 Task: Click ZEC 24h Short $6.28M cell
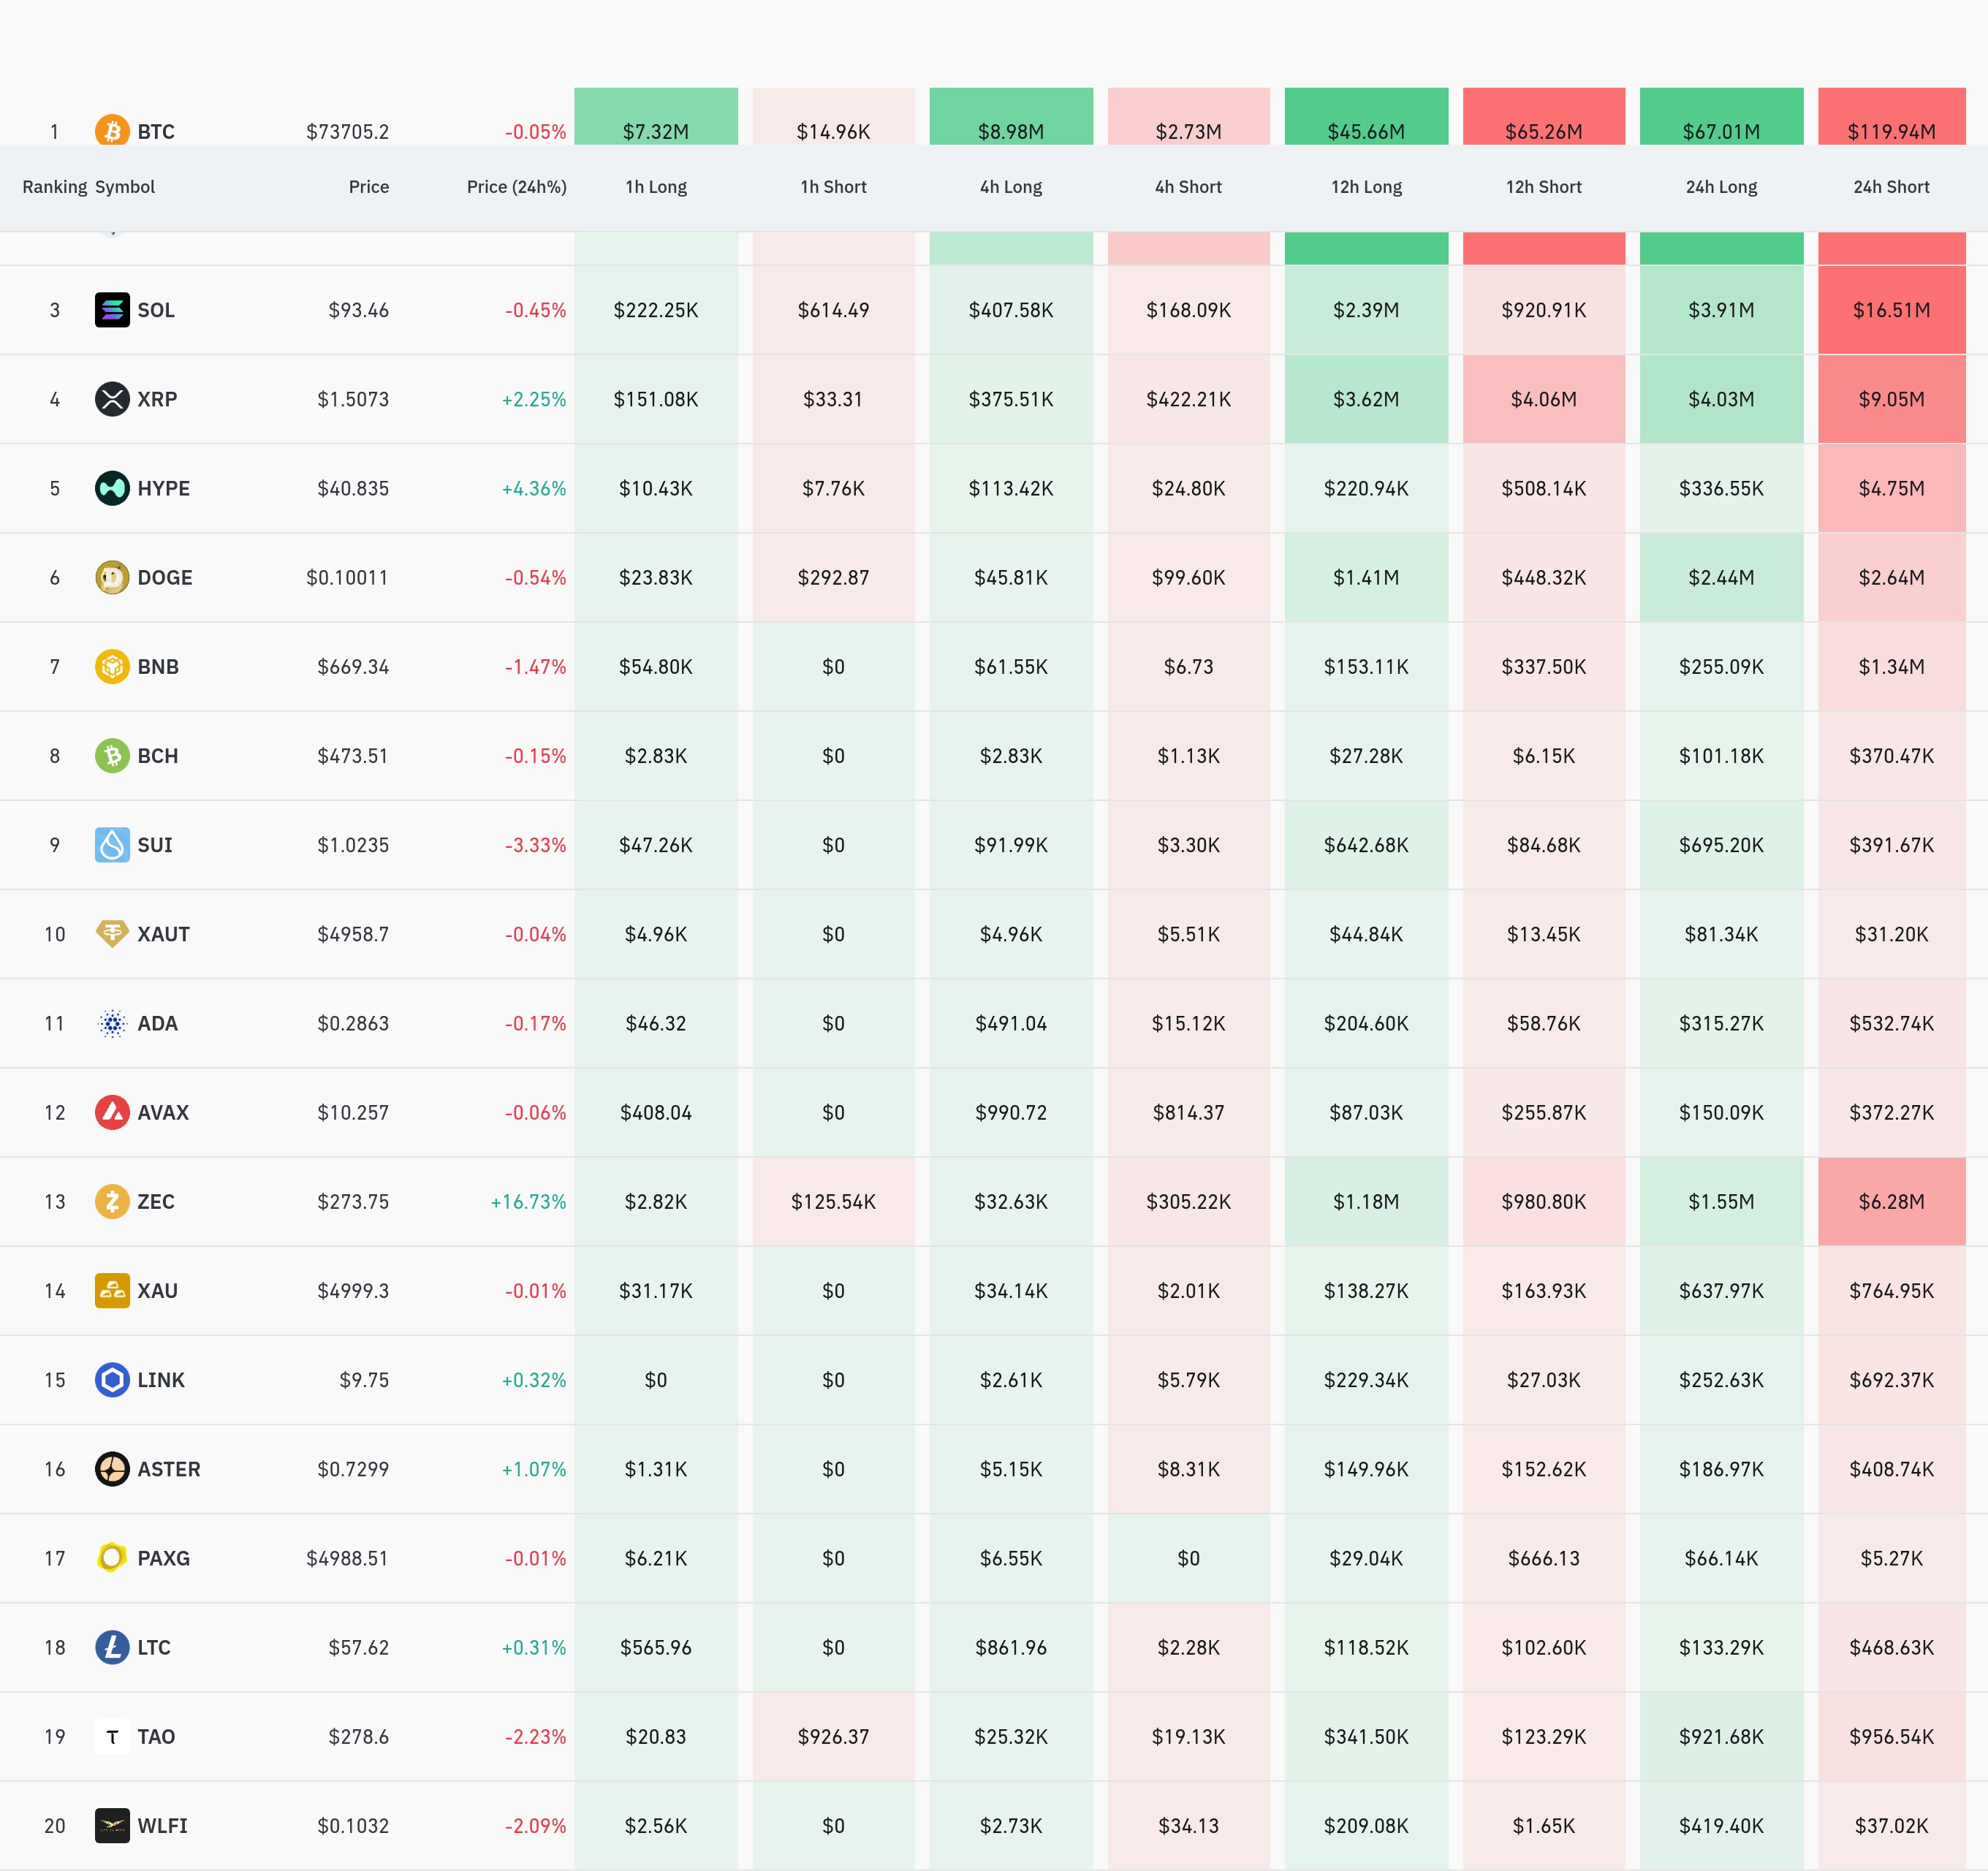1890,1201
